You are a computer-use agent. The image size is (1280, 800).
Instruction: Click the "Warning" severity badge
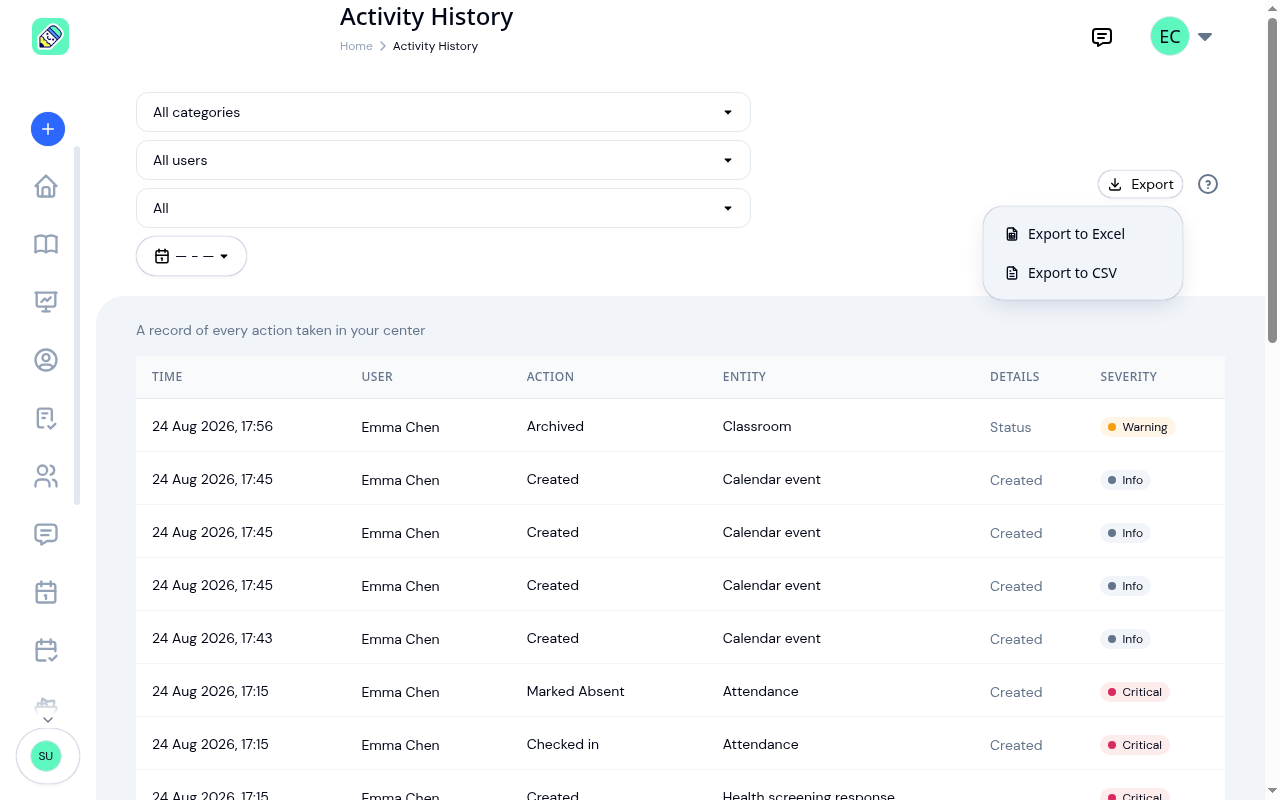1137,427
